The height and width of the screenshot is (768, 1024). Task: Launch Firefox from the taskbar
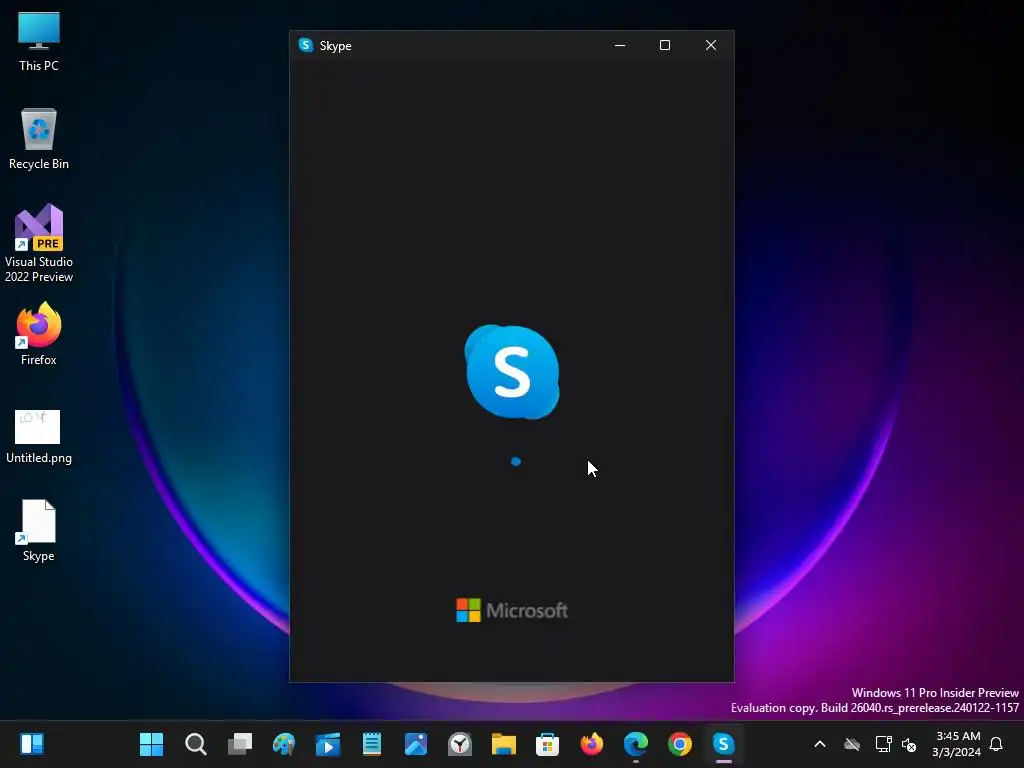(592, 744)
